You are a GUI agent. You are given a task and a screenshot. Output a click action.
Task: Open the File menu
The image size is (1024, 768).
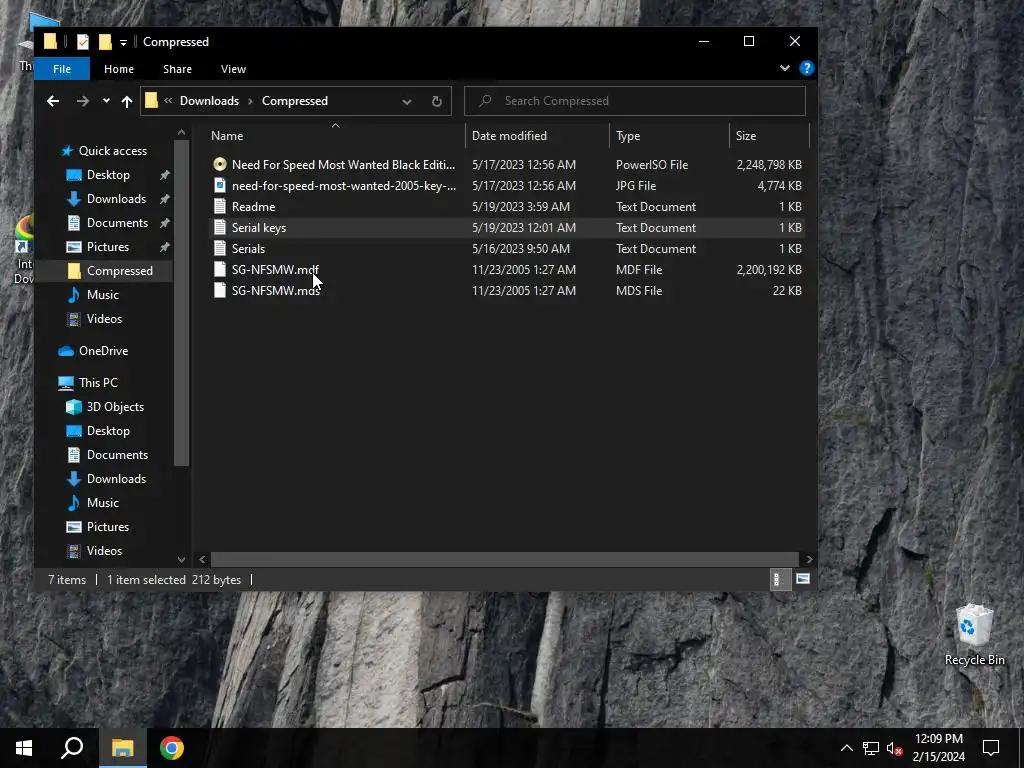click(x=62, y=69)
